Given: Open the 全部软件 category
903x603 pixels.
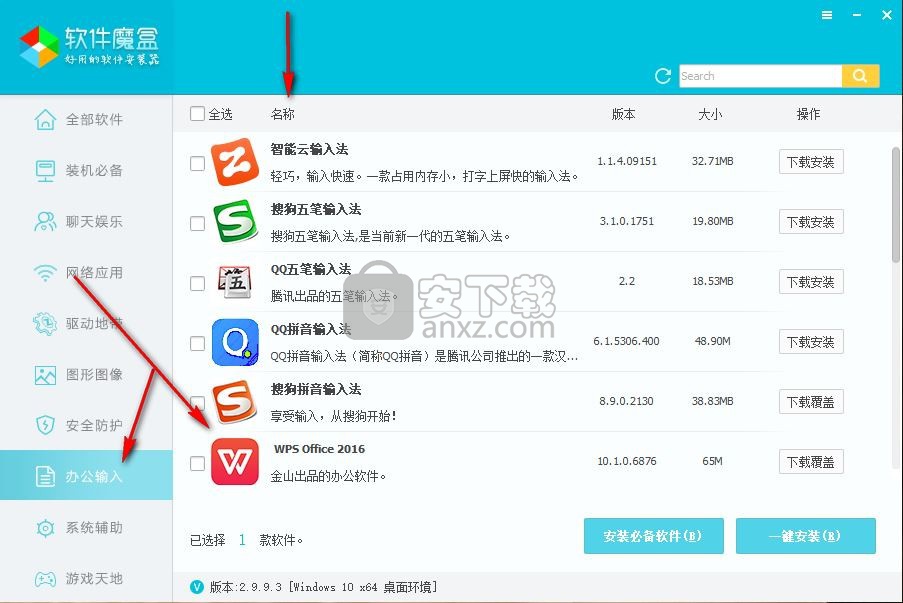Looking at the screenshot, I should pos(86,120).
